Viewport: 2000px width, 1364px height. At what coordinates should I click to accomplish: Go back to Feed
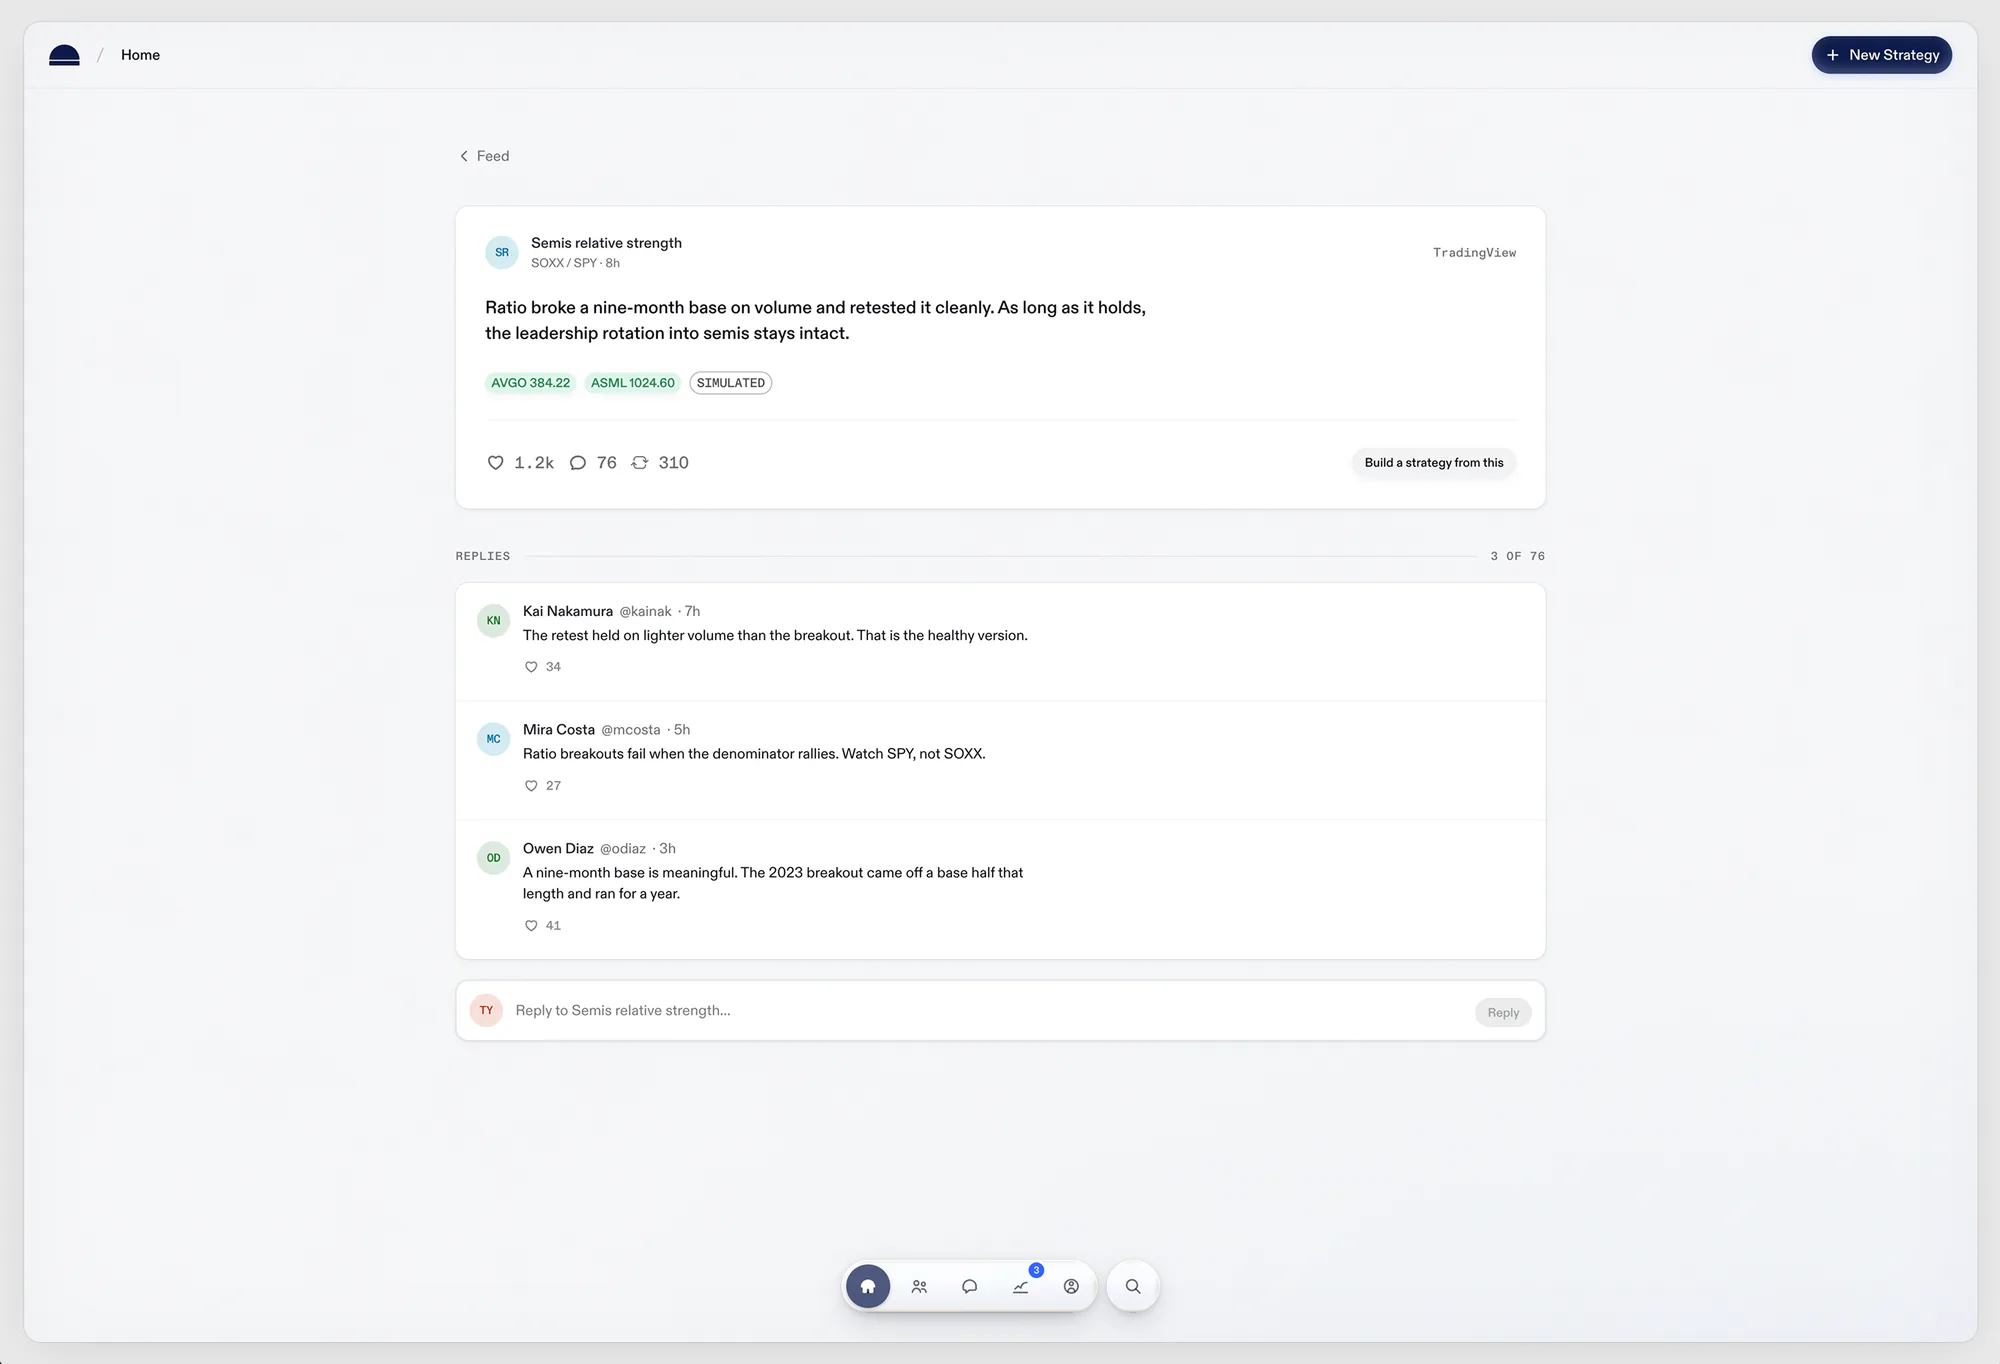coord(485,156)
